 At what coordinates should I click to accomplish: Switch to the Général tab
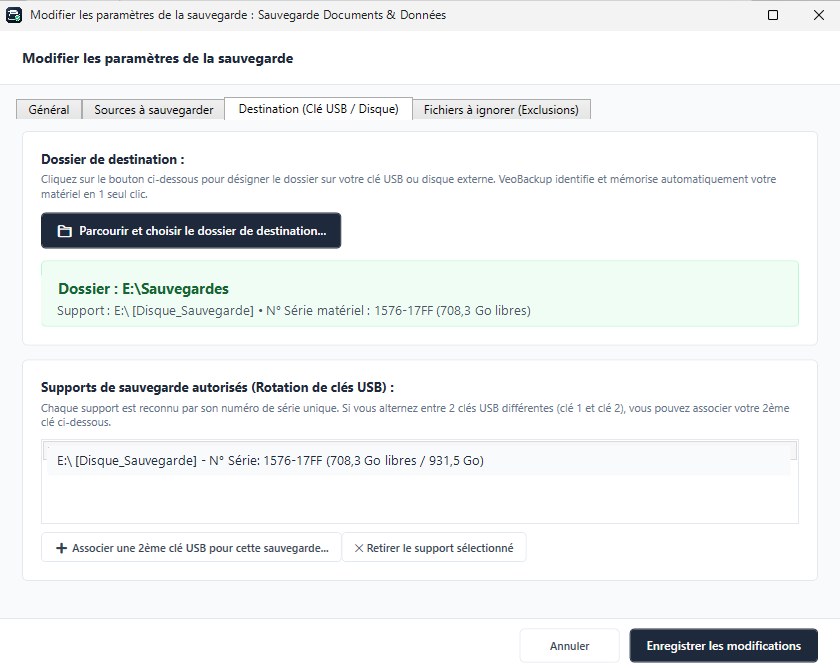[49, 109]
